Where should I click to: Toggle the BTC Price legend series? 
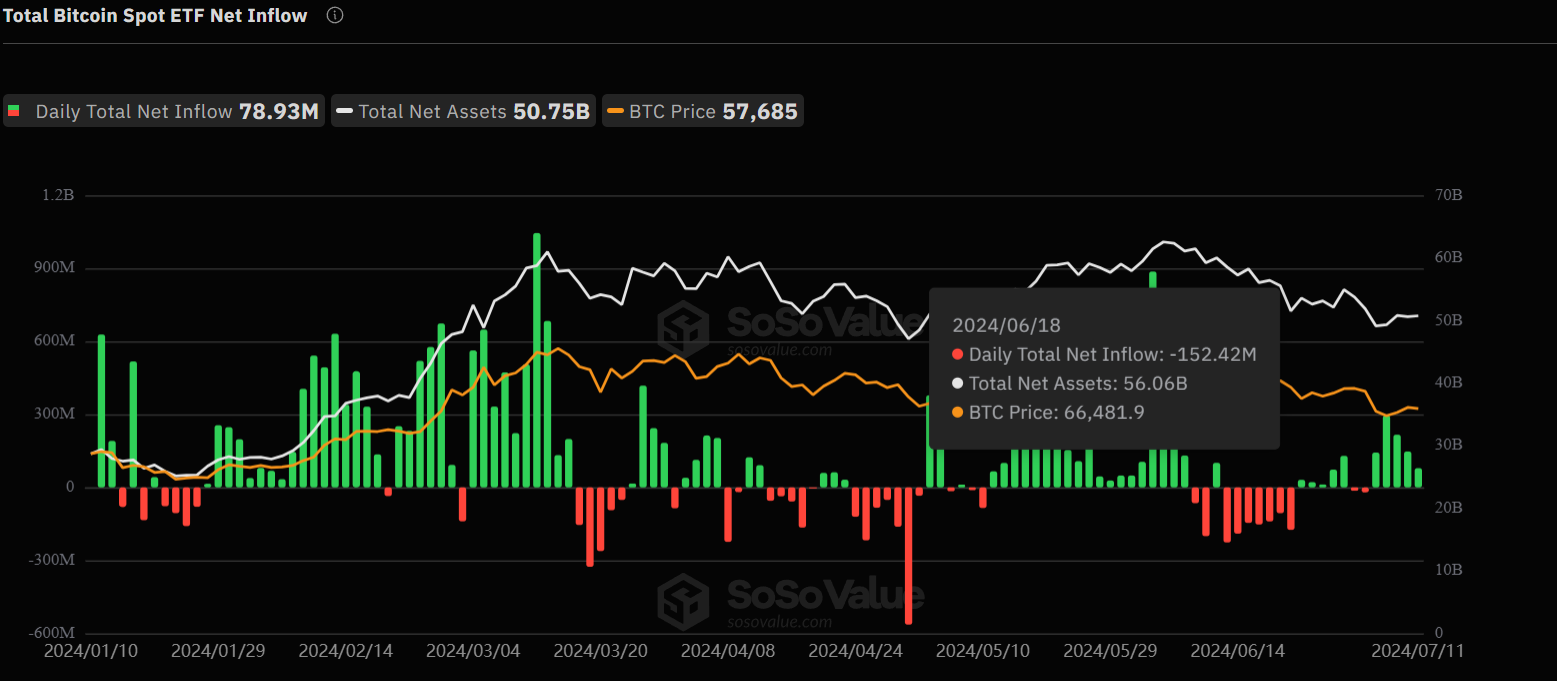tap(703, 111)
